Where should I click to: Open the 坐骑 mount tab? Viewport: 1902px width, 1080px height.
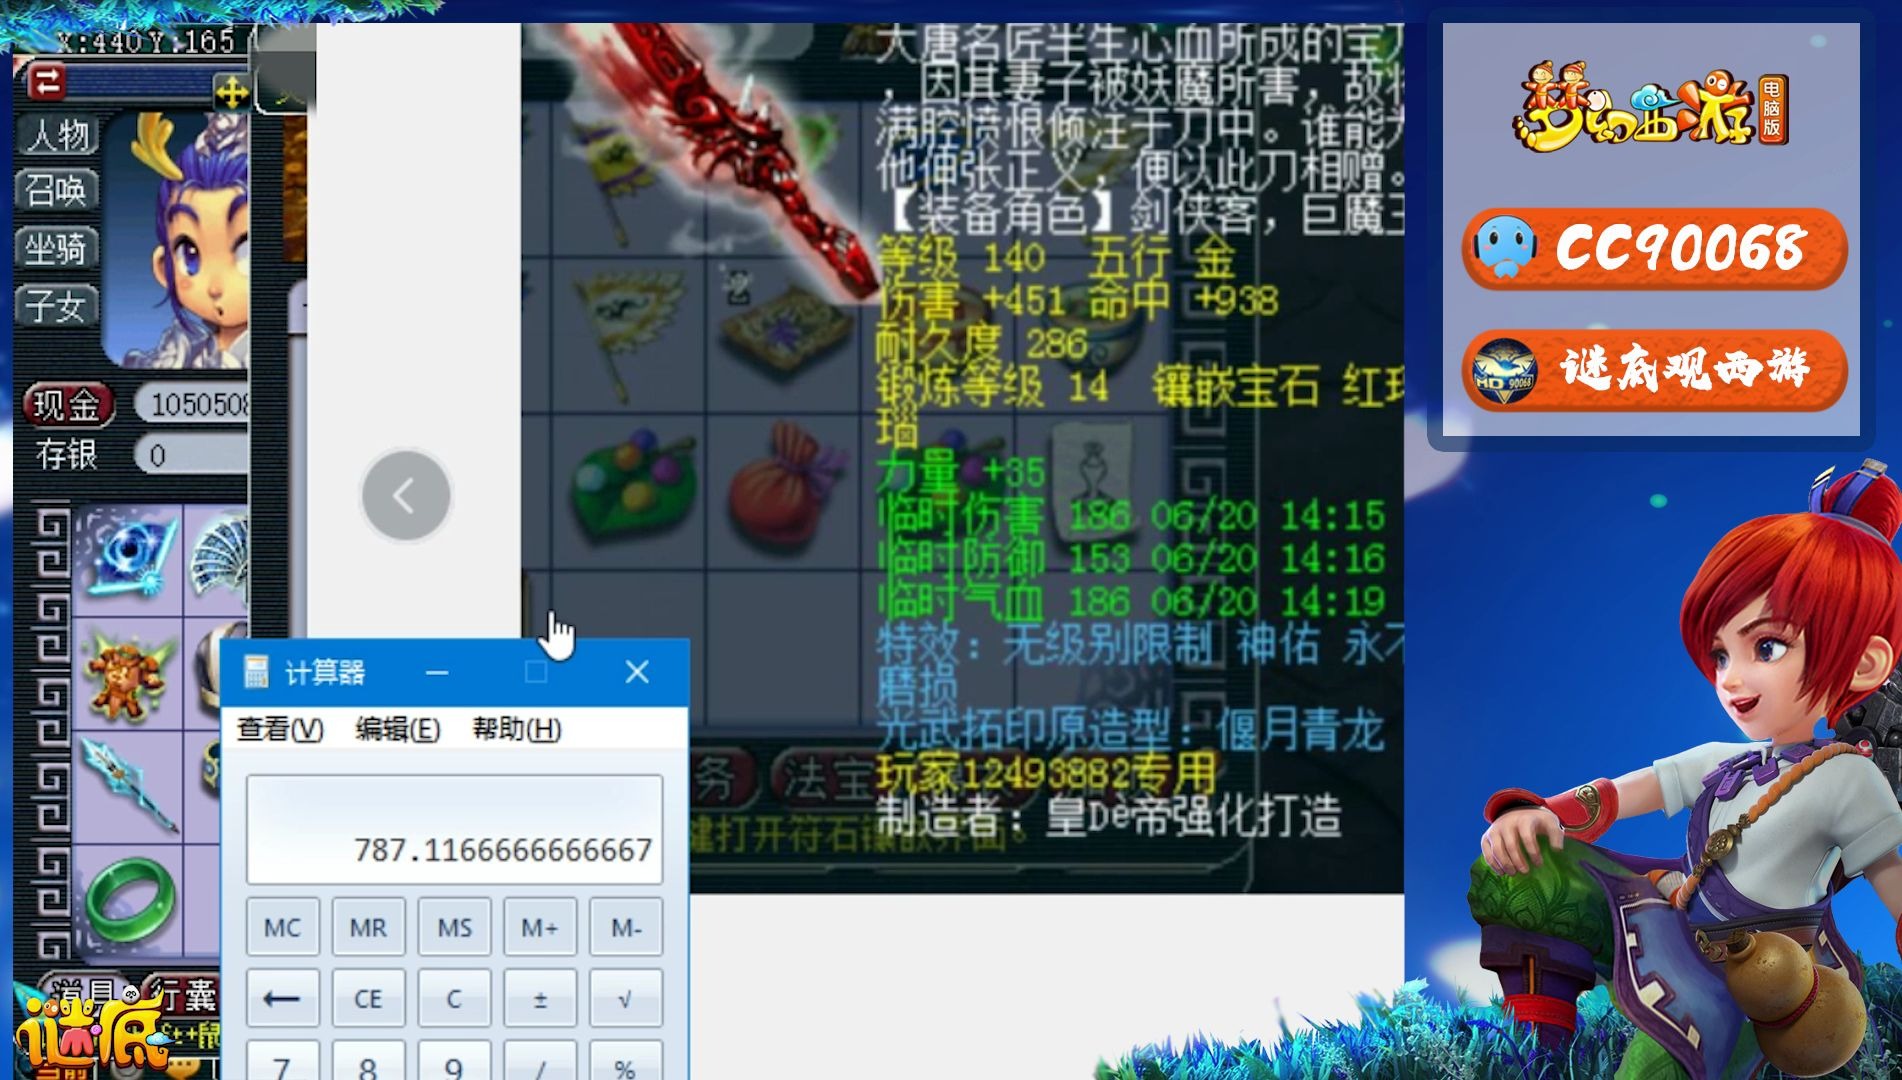[58, 248]
